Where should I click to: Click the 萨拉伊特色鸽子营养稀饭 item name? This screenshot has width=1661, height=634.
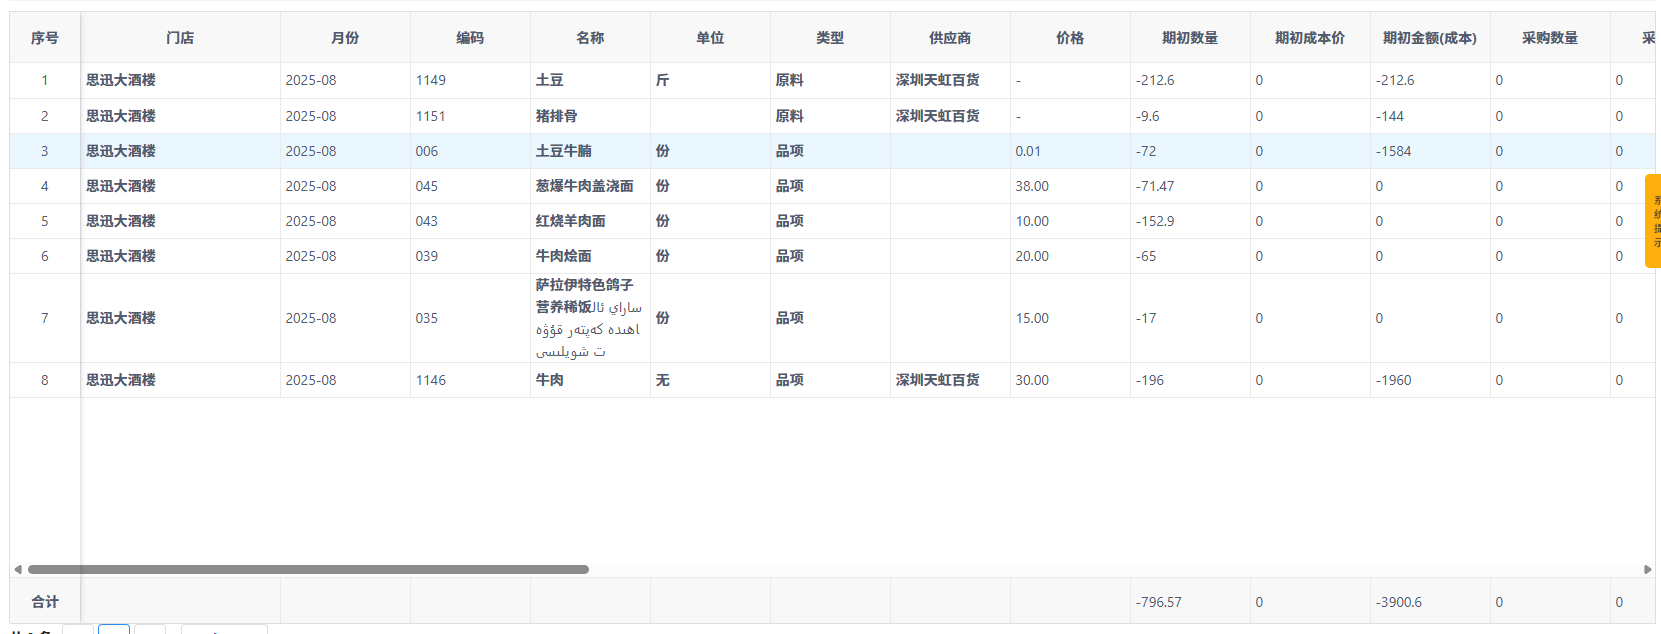point(585,296)
